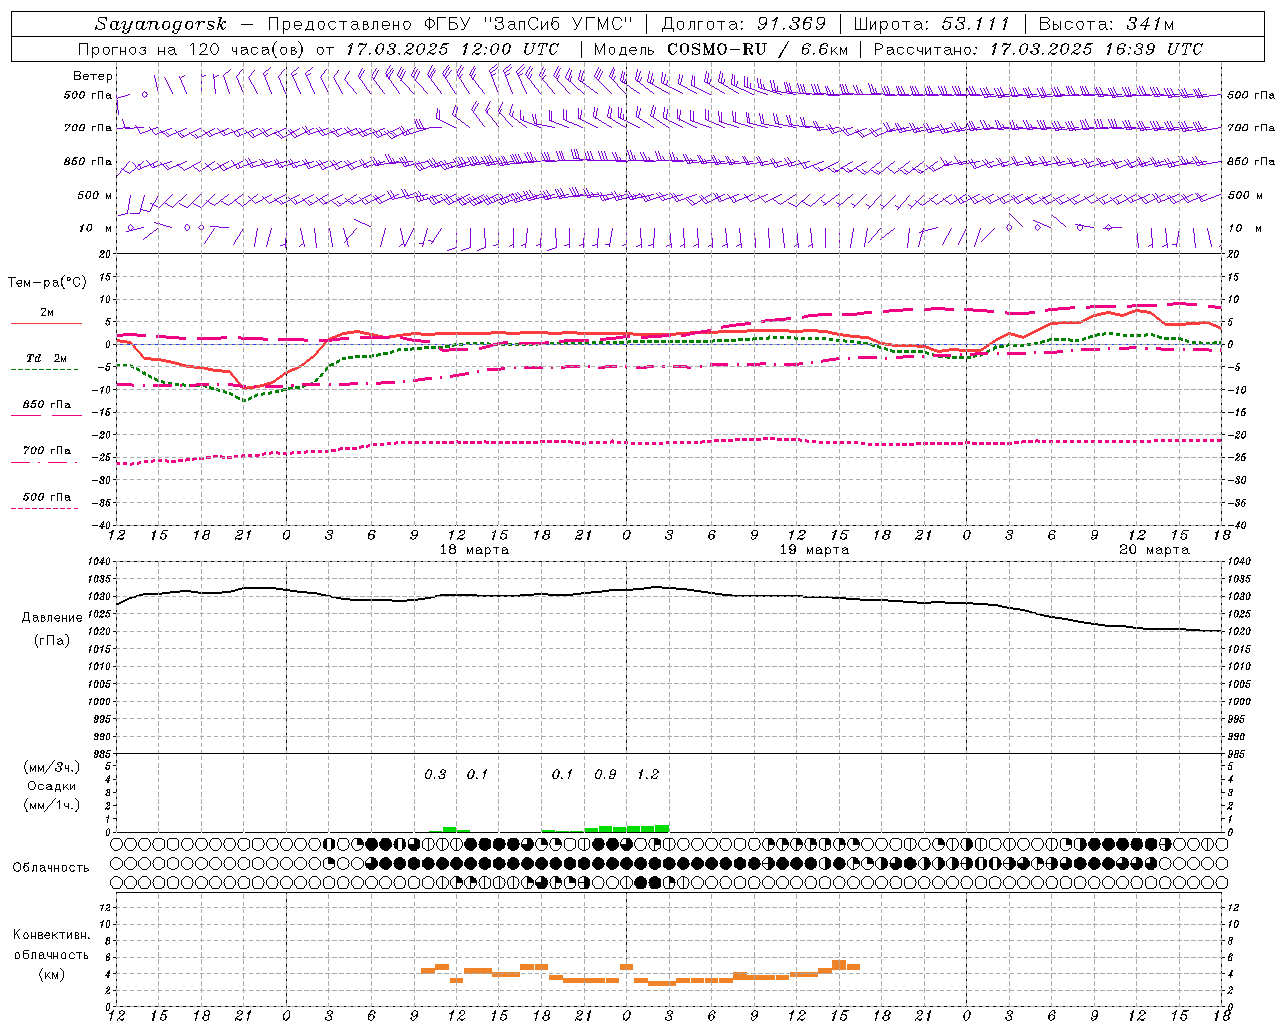Click the Тем-ра(°C) temperature panel label
The height and width of the screenshot is (1024, 1280).
point(47,283)
